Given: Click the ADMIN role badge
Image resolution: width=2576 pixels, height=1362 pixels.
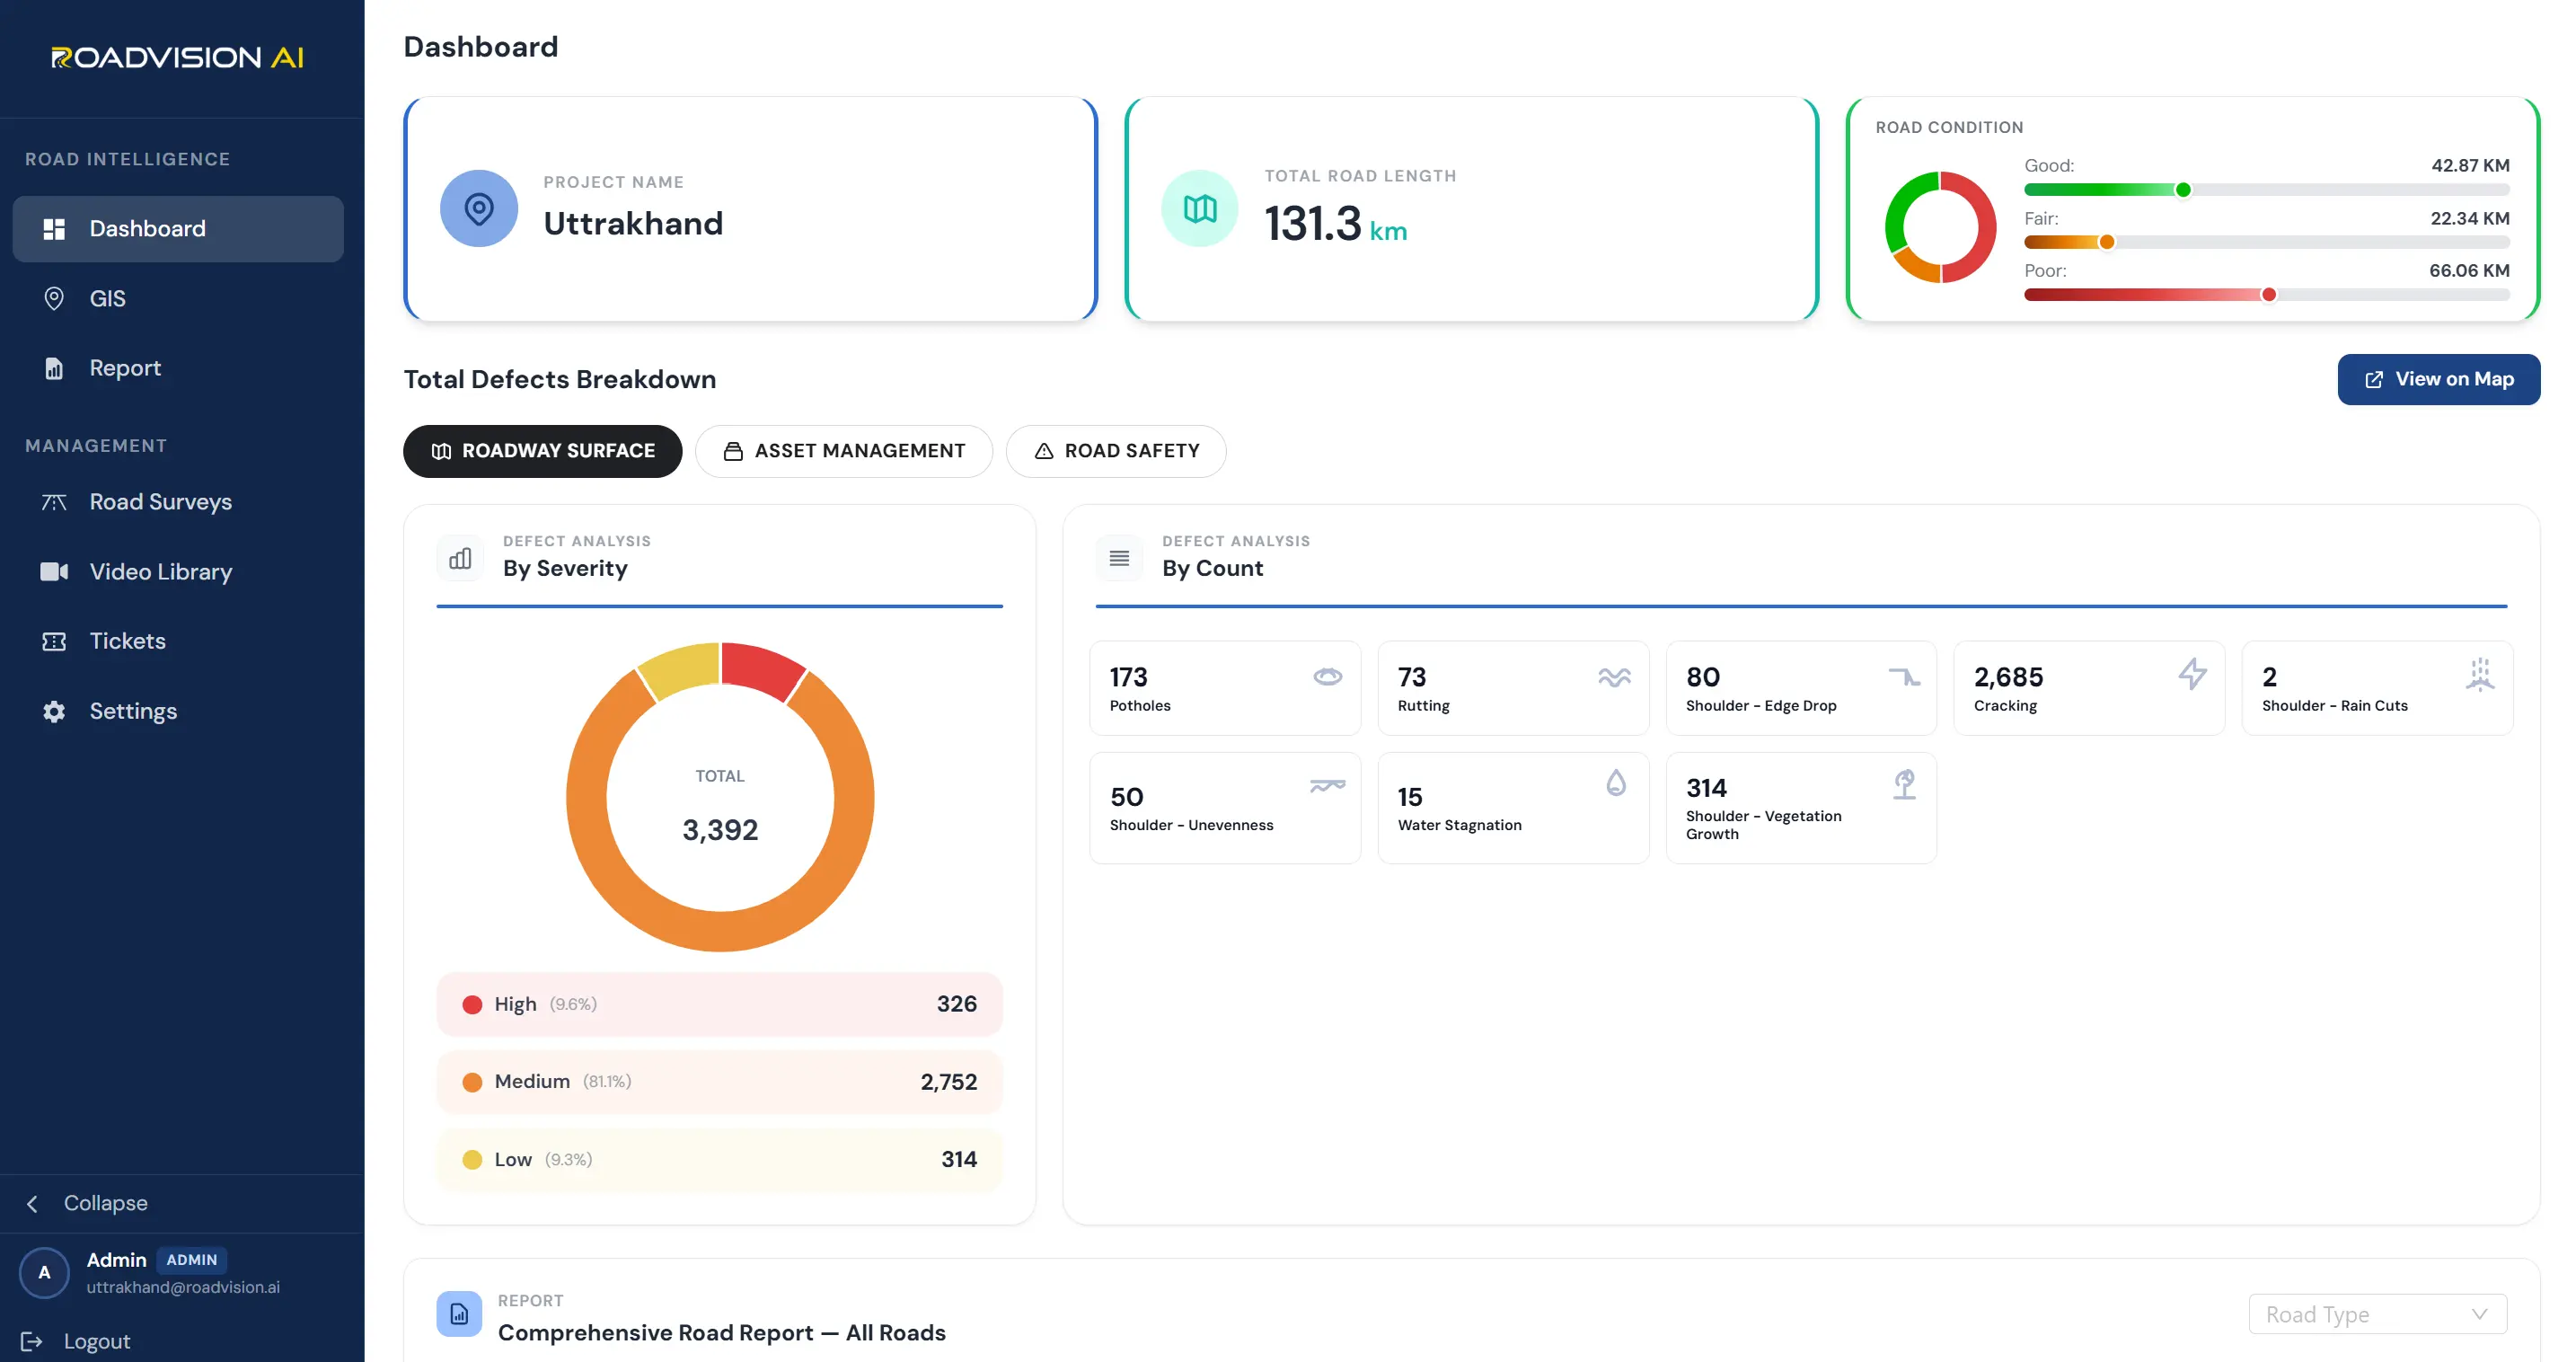Looking at the screenshot, I should [191, 1260].
